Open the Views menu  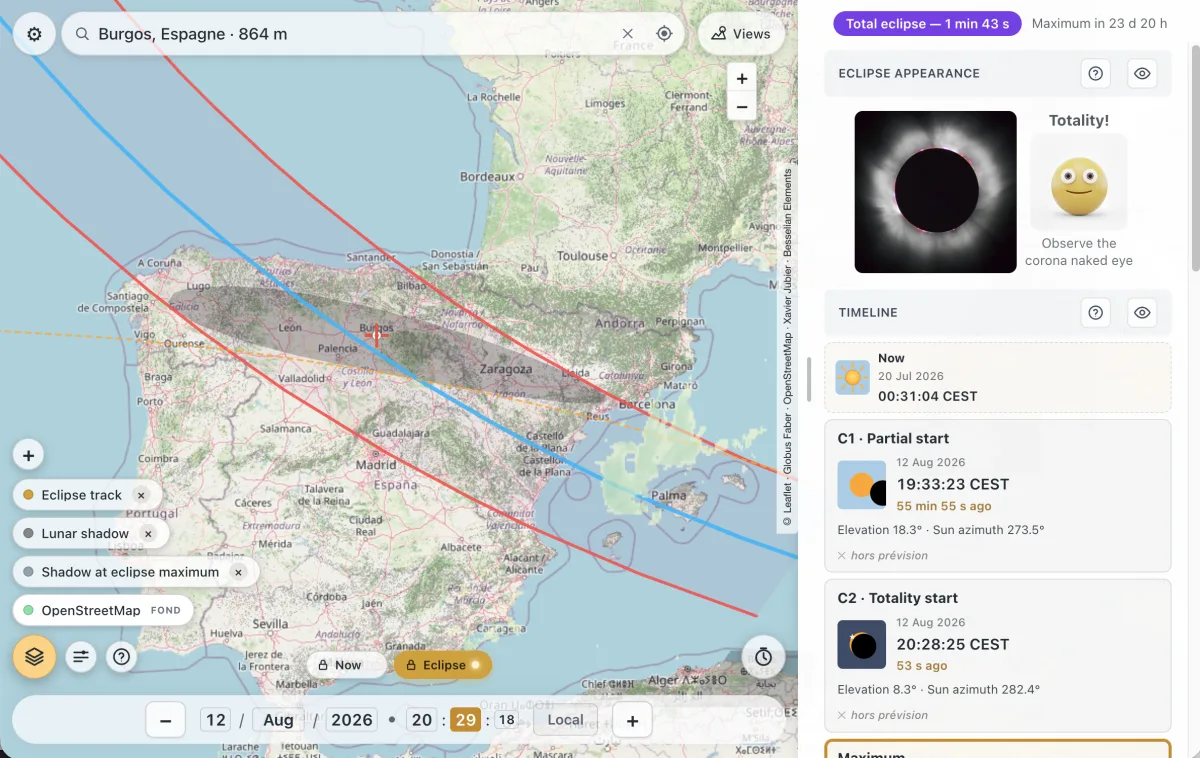click(741, 34)
